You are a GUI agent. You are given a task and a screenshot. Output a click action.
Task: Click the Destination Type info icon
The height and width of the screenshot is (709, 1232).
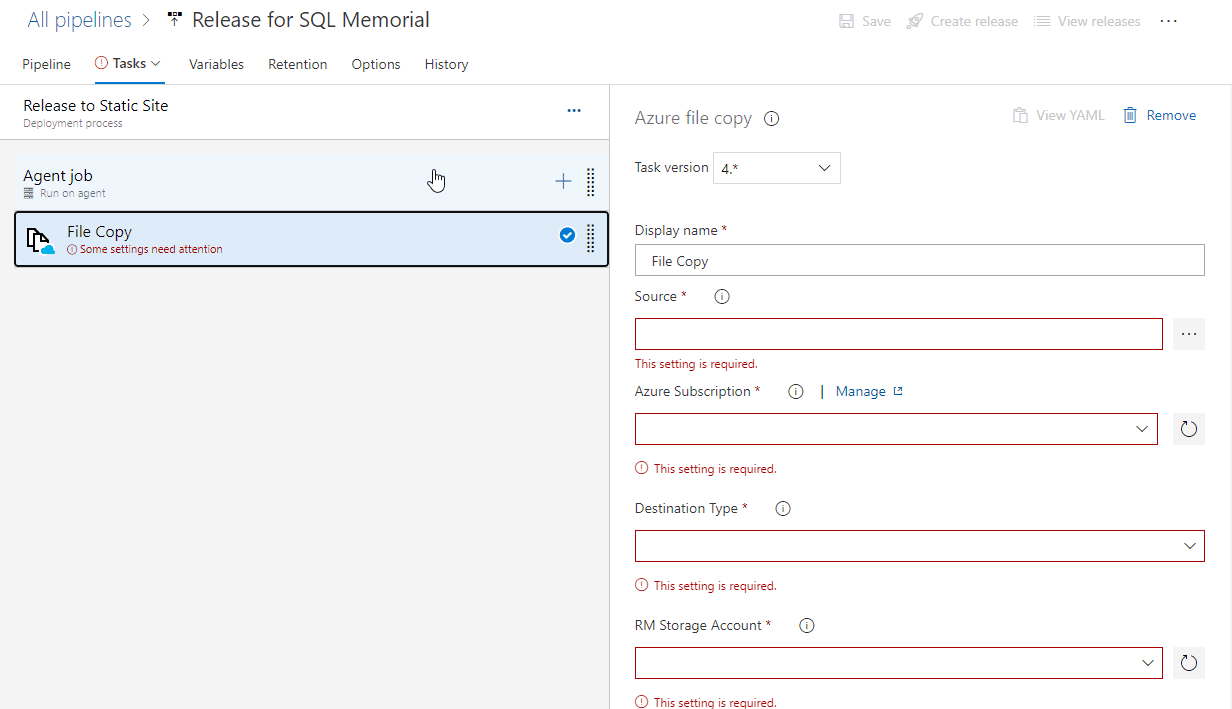[783, 509]
